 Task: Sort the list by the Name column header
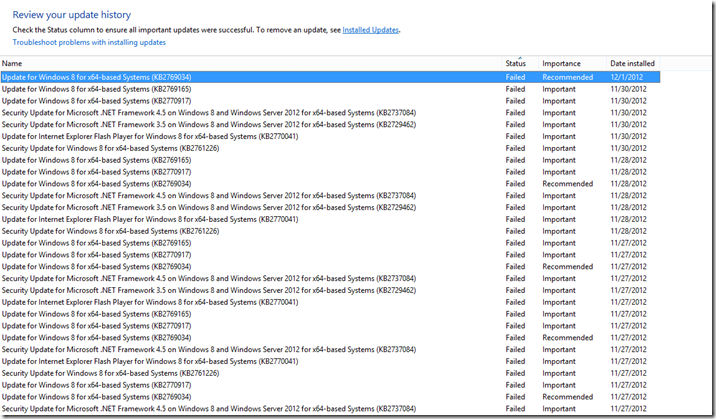click(251, 63)
